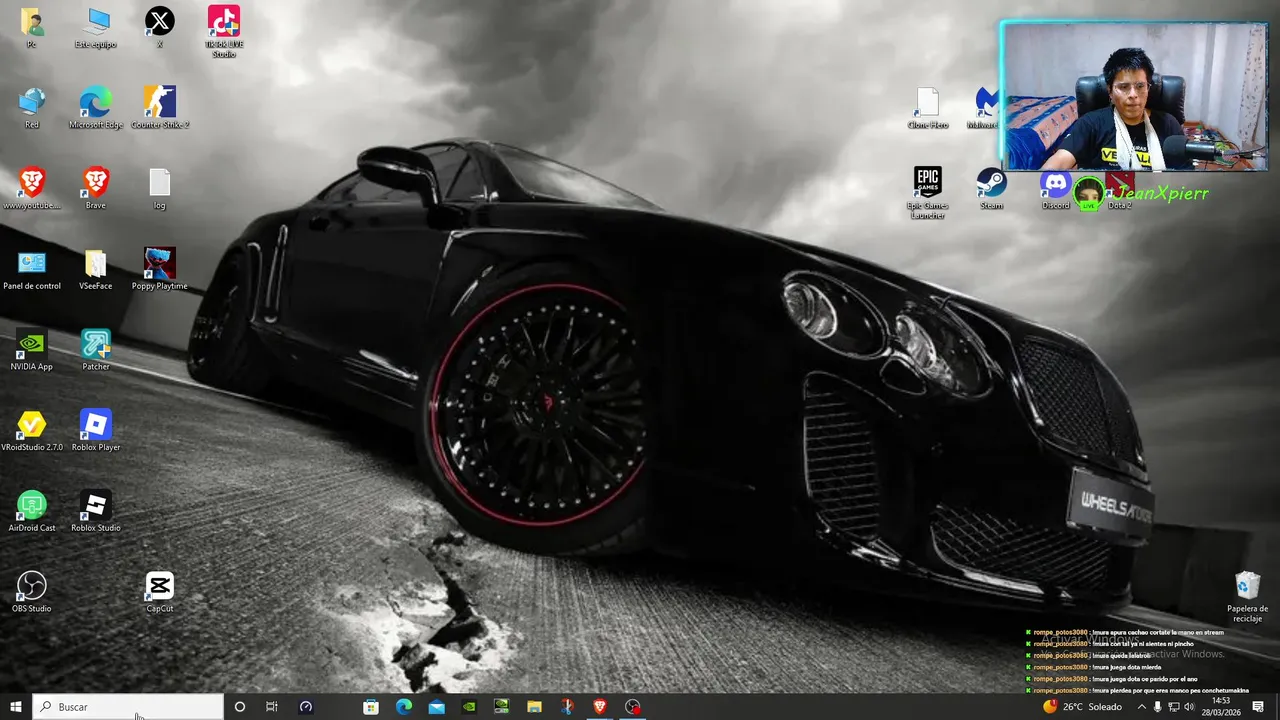1280x720 pixels.
Task: Open the X app shortcut
Action: [160, 28]
